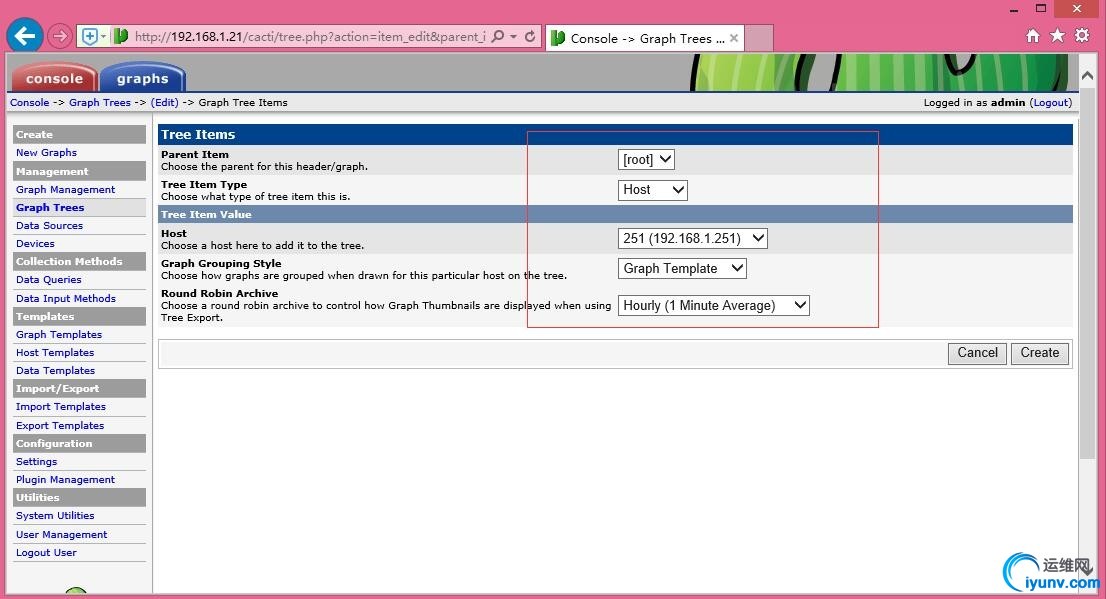The height and width of the screenshot is (599, 1106).
Task: Open Host Templates in sidebar
Action: 55,352
